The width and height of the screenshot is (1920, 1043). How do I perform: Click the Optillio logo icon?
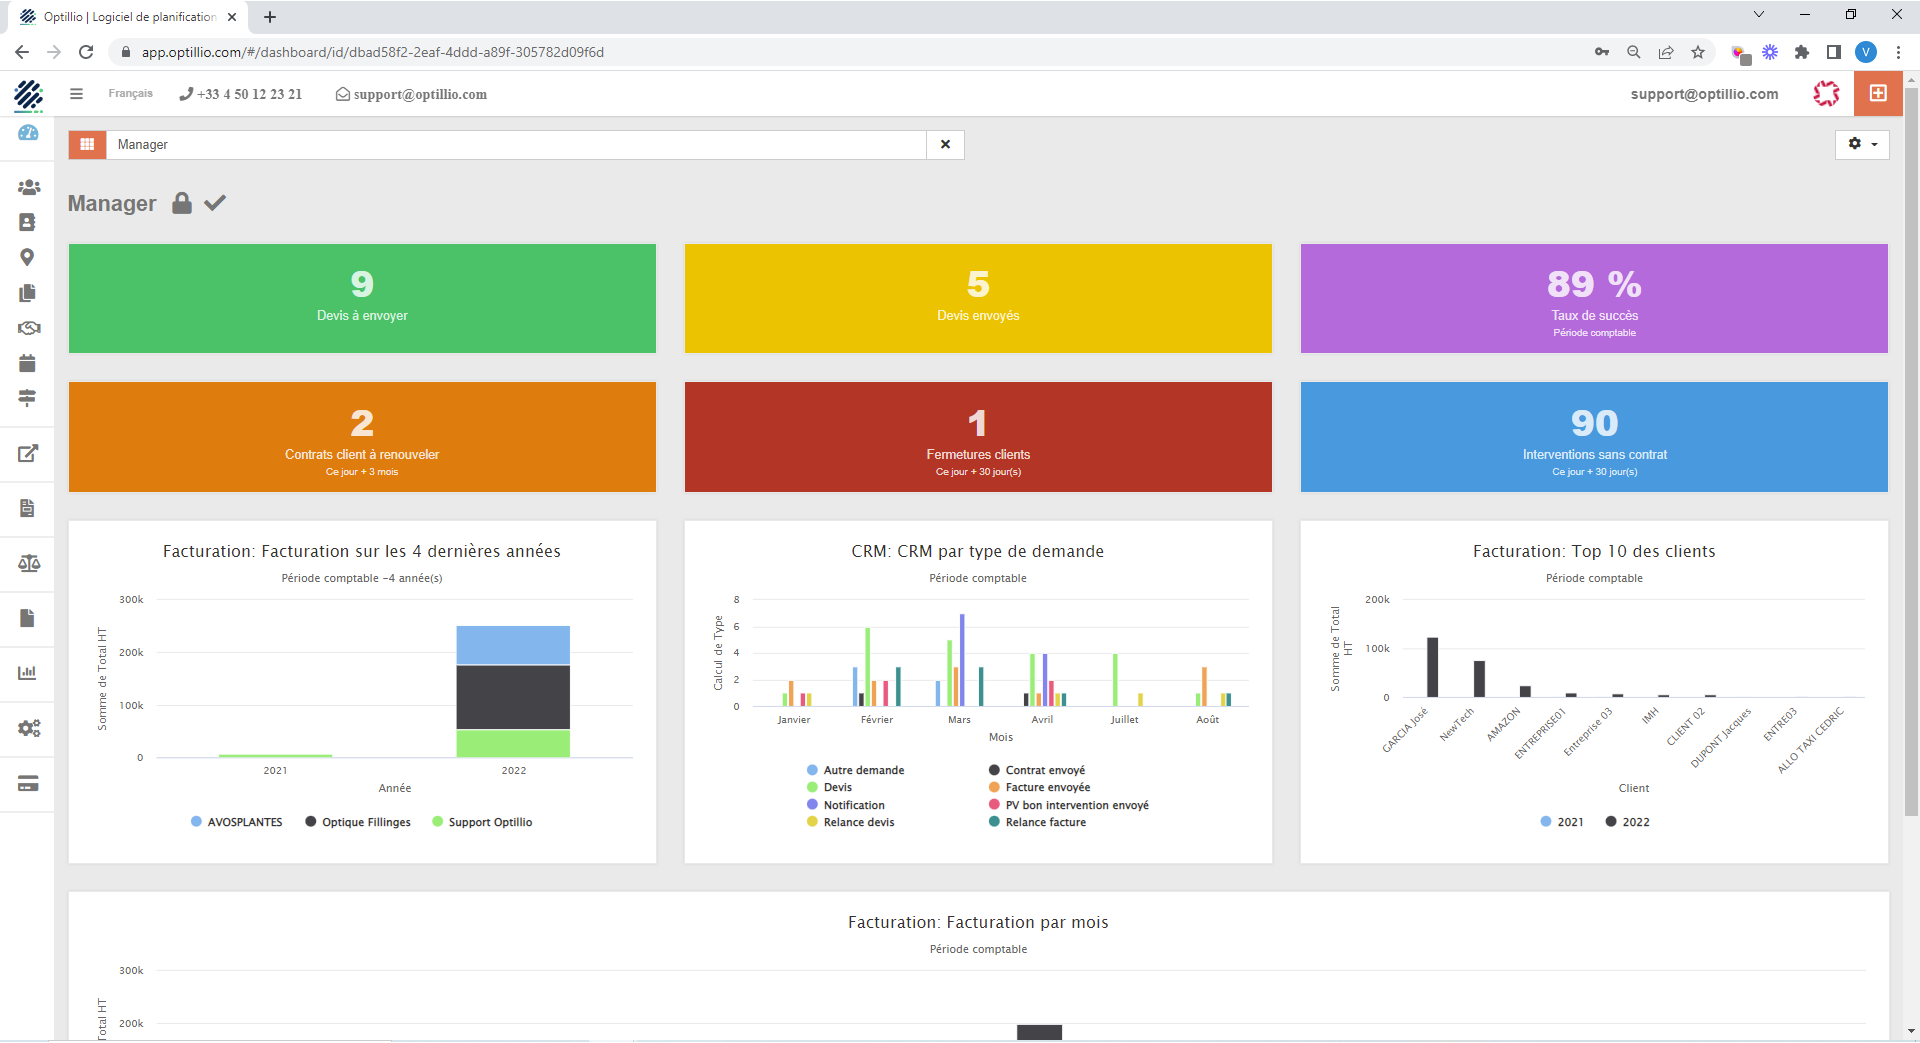[28, 95]
